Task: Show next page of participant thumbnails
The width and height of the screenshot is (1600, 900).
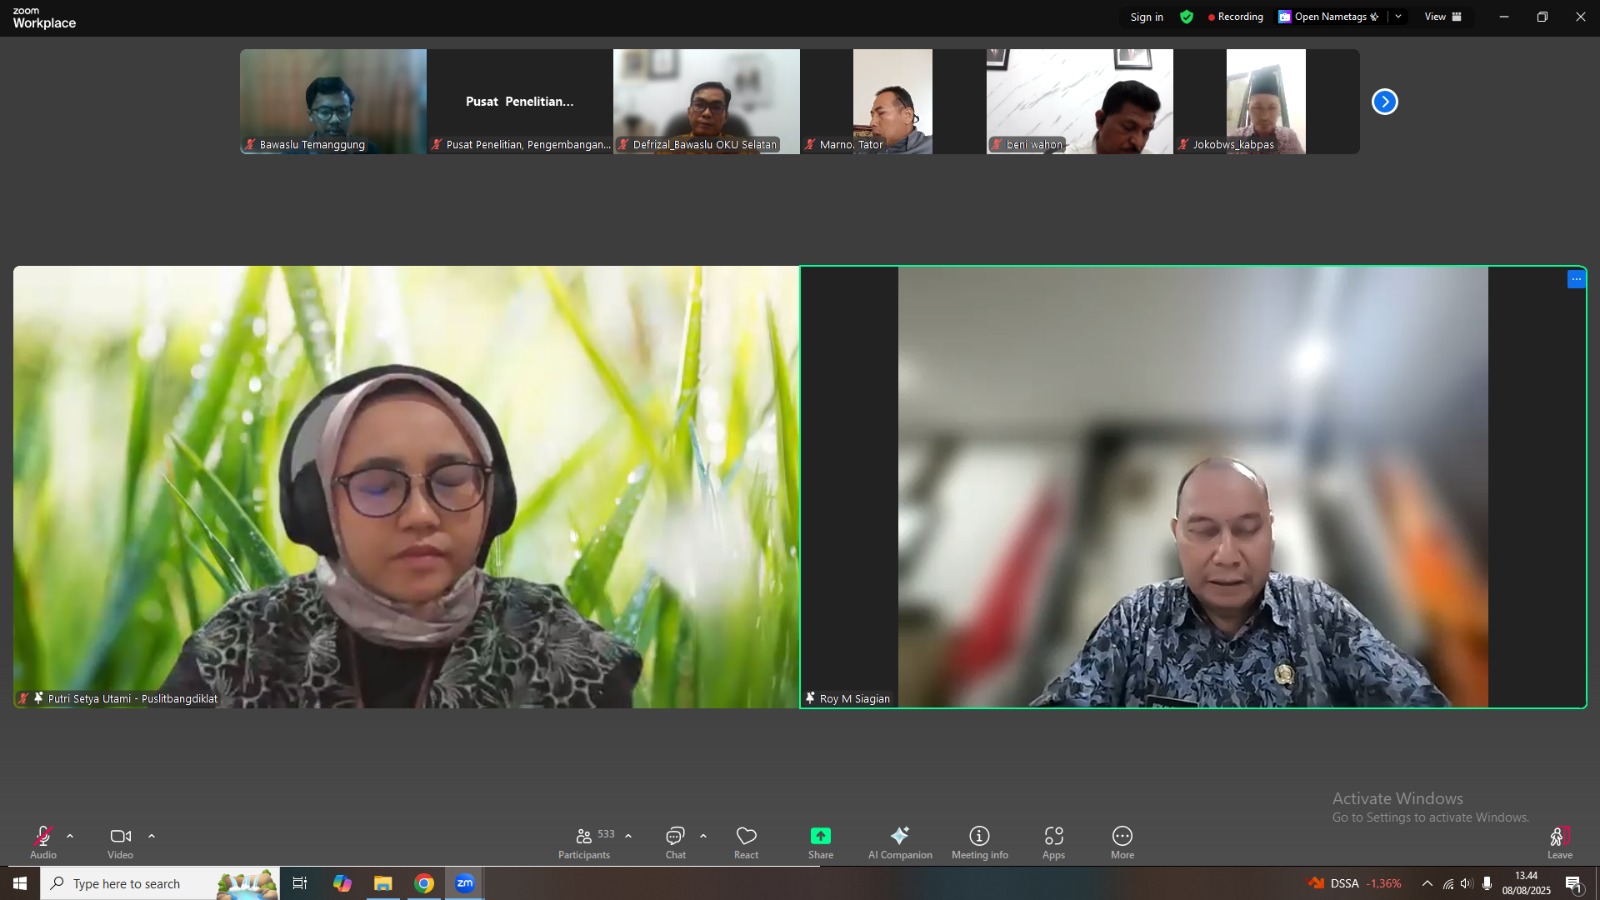Action: (1384, 102)
